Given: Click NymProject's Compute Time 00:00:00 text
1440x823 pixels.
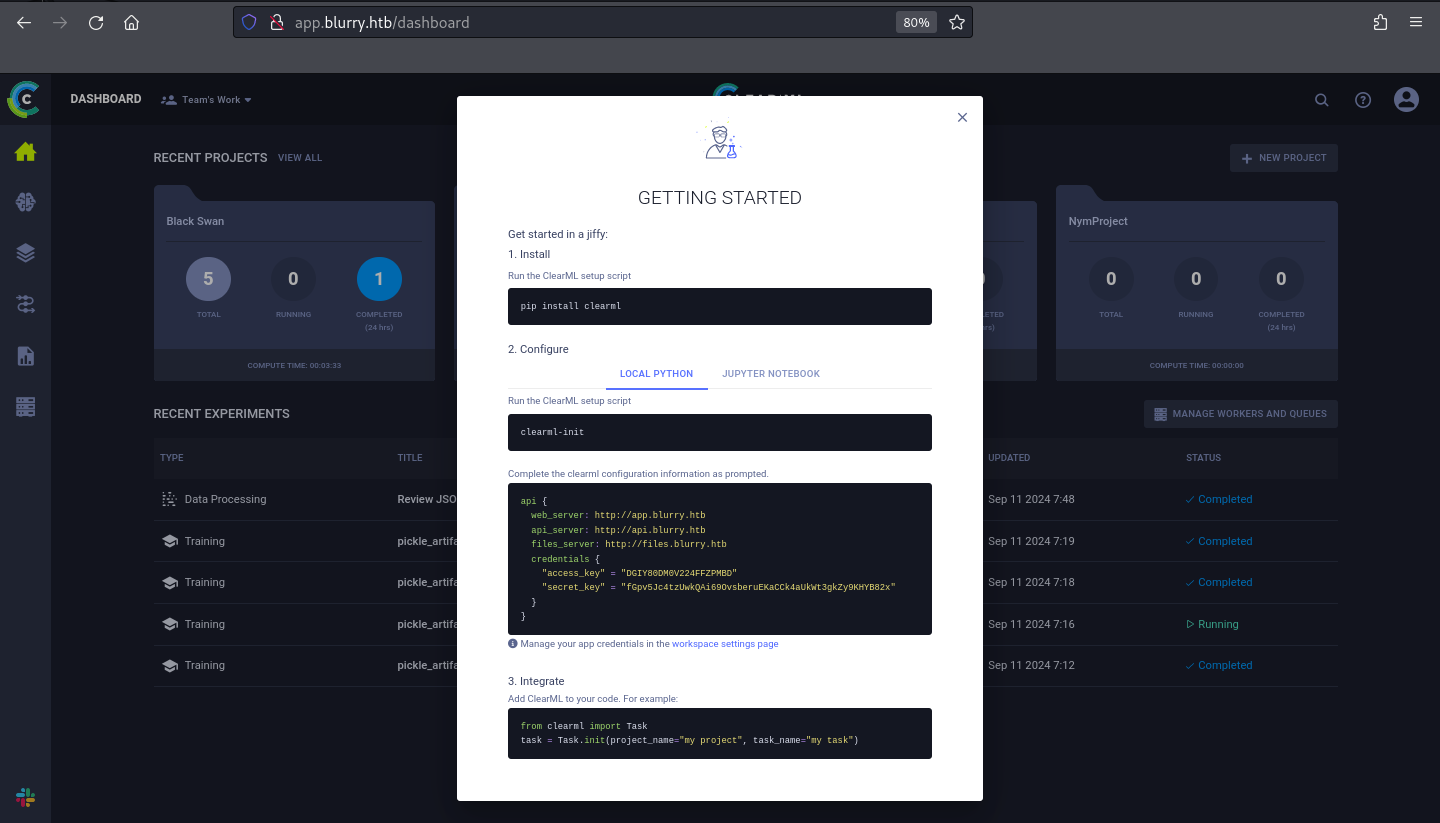Looking at the screenshot, I should (x=1197, y=366).
